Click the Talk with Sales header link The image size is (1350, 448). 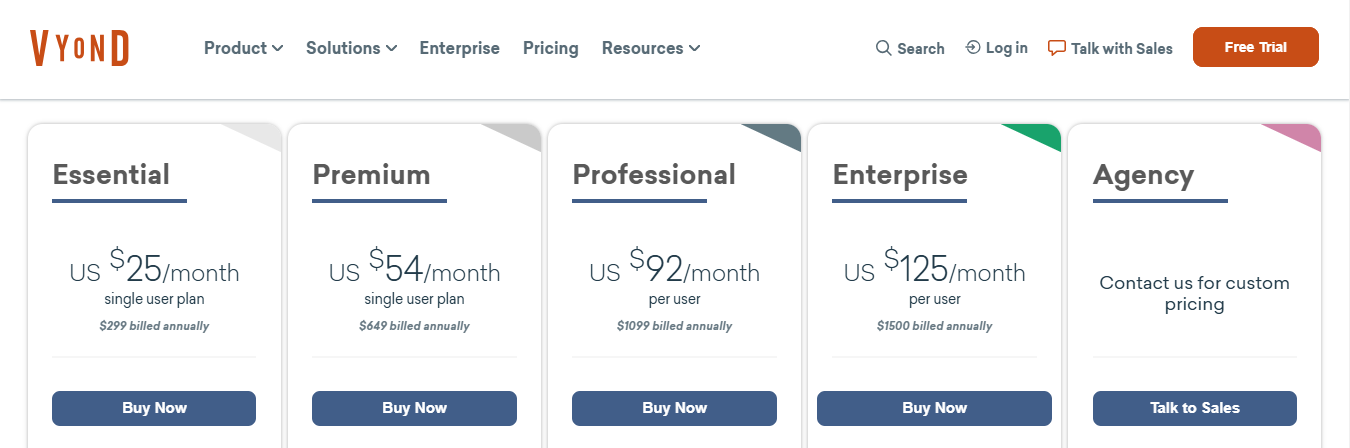1121,48
